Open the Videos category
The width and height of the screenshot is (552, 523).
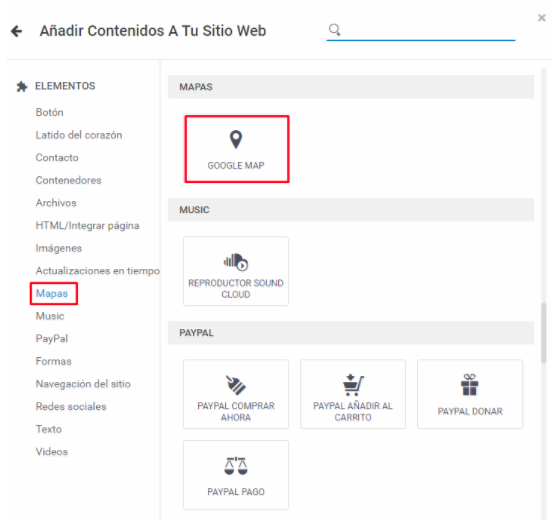click(x=52, y=452)
